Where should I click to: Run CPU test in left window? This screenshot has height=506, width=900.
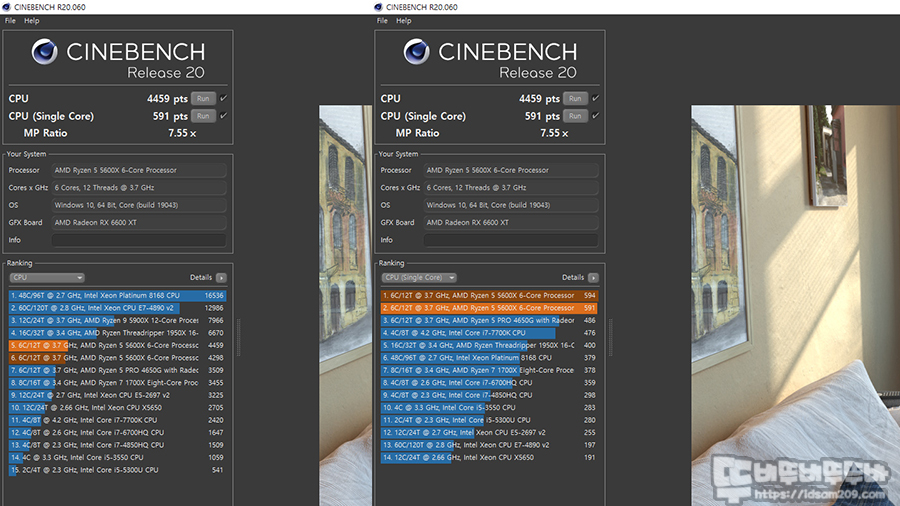click(203, 99)
